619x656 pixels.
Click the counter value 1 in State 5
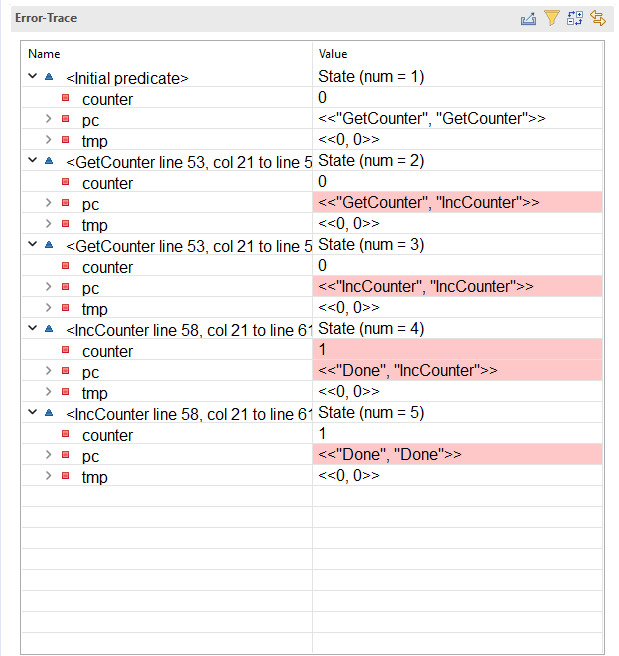click(x=322, y=433)
